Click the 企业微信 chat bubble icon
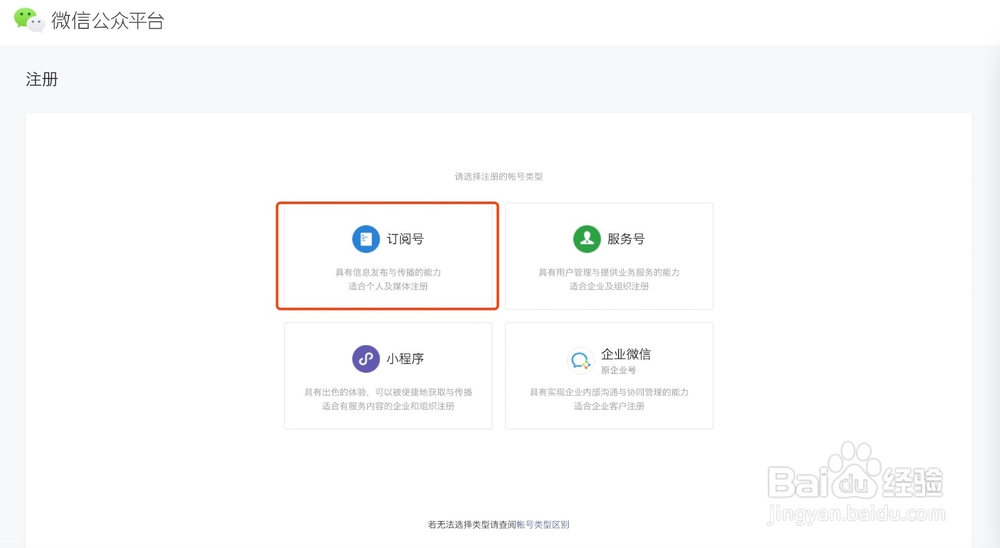 580,360
